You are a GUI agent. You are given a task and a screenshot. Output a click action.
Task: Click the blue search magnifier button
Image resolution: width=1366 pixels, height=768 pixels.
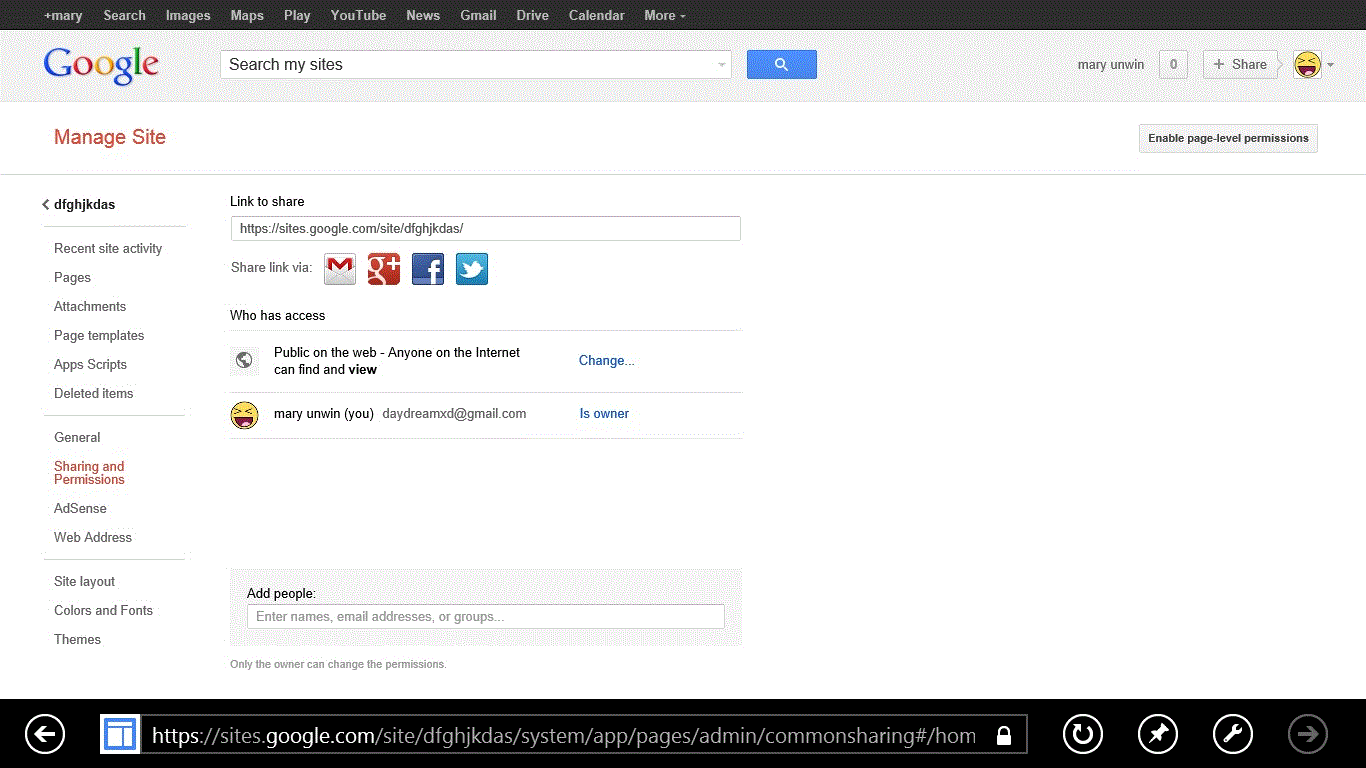coord(782,64)
